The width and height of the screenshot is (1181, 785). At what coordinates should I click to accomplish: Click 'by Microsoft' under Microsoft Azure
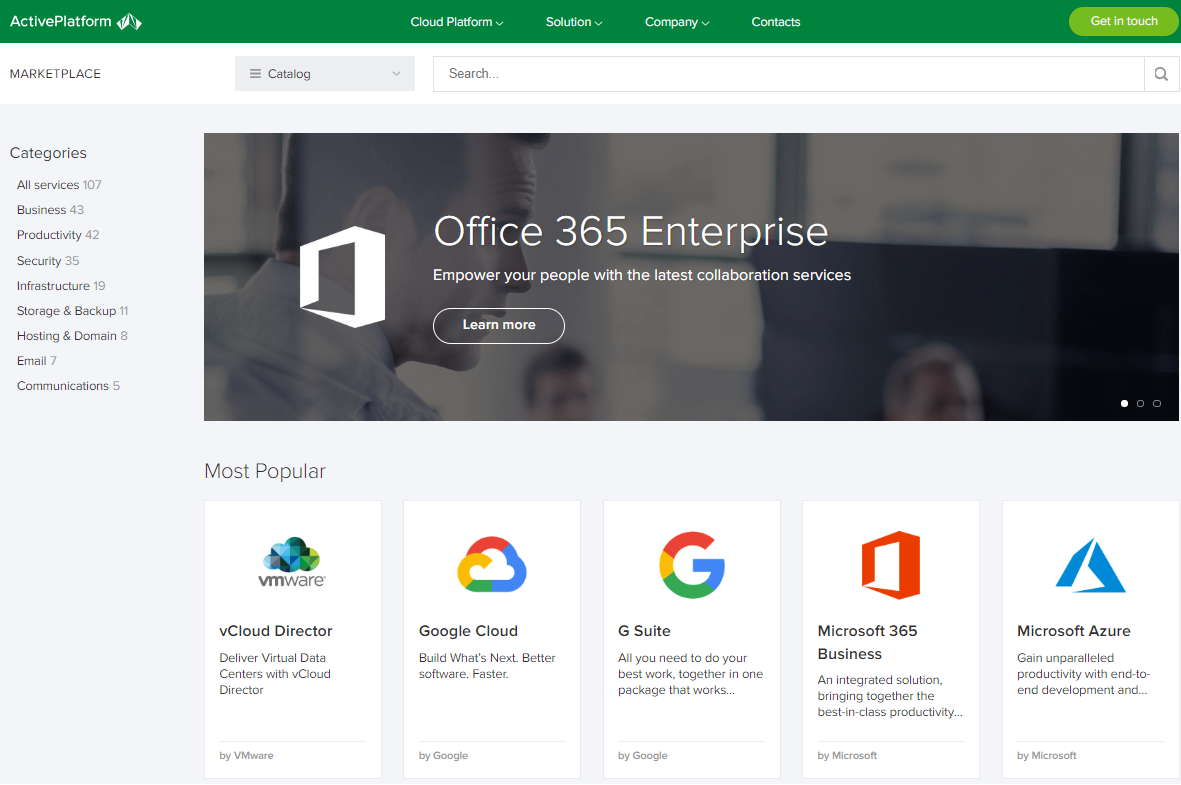(x=1047, y=756)
